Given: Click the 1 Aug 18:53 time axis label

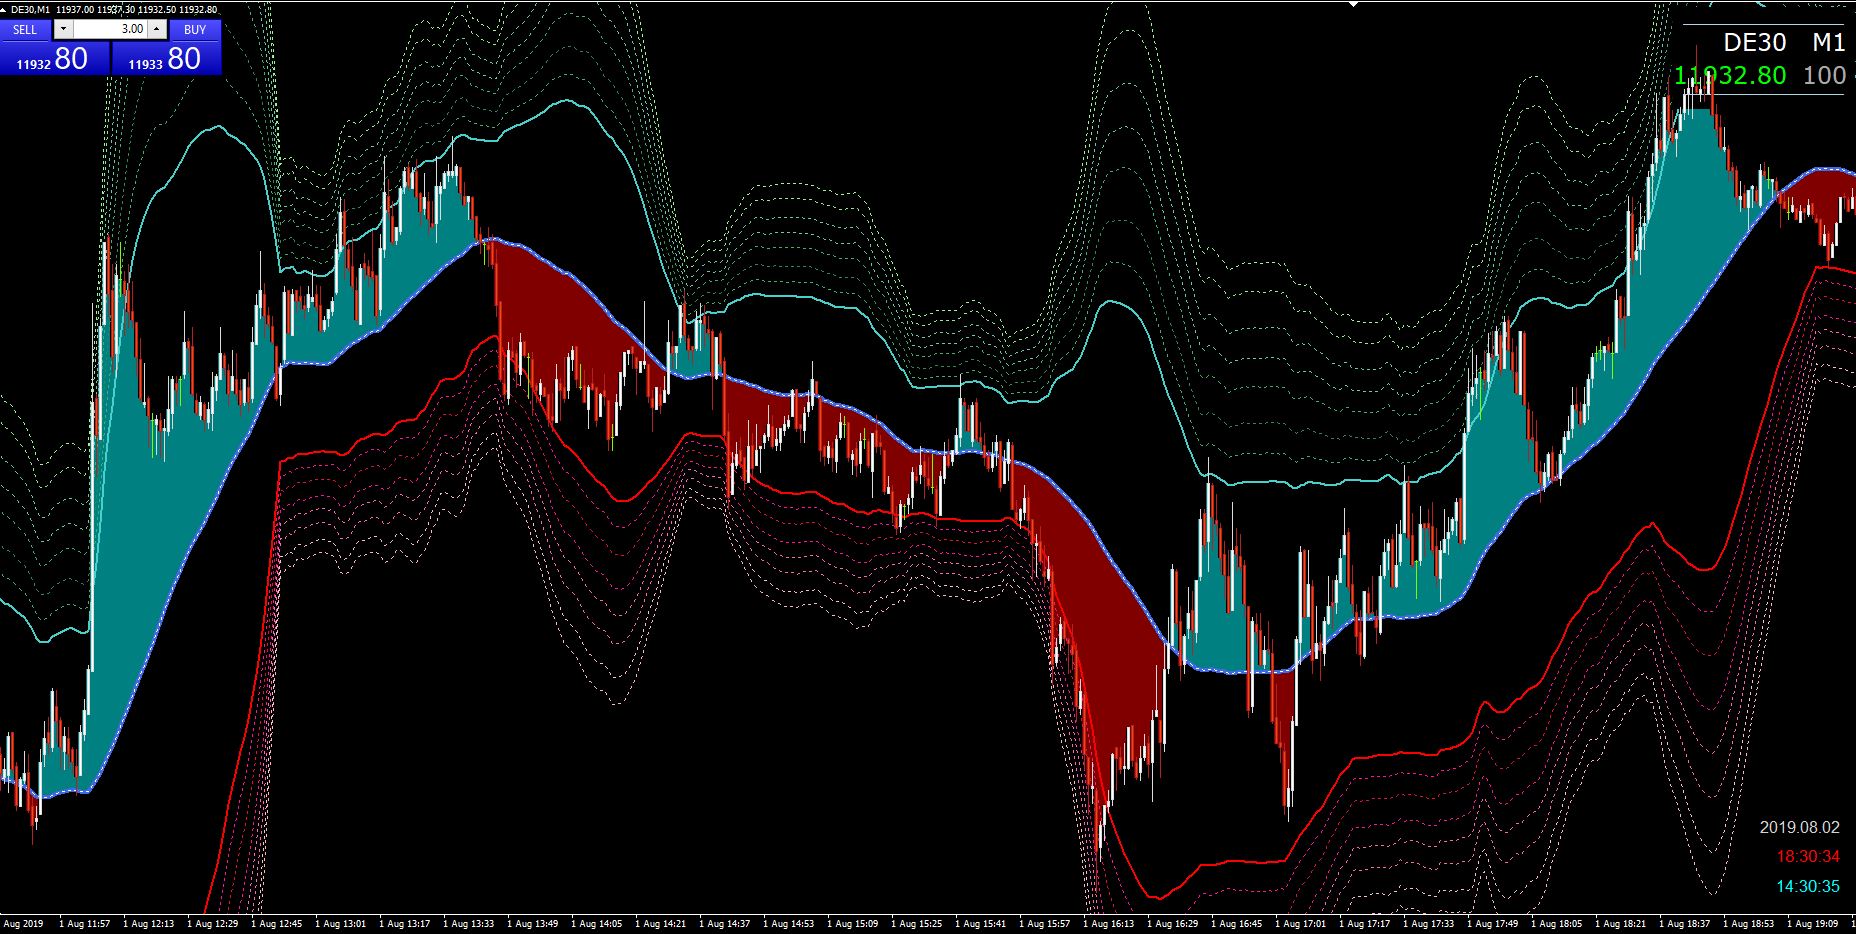Looking at the screenshot, I should click(1748, 924).
